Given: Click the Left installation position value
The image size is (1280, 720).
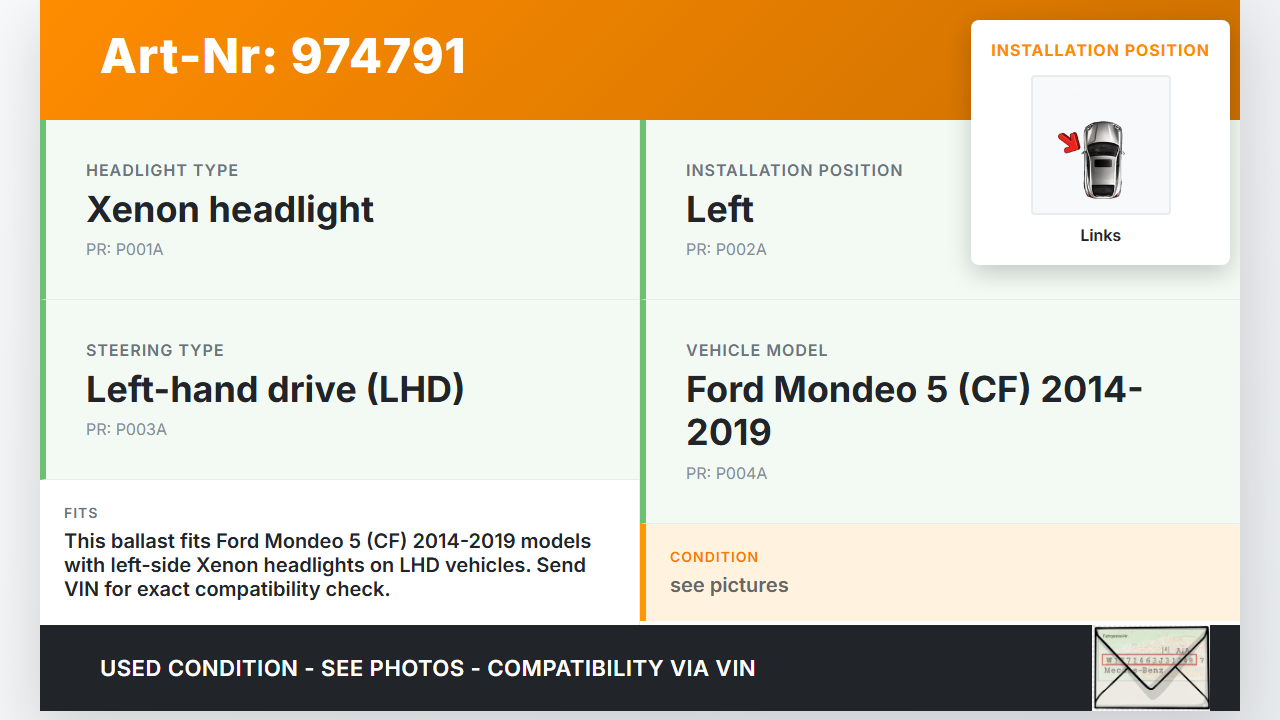Looking at the screenshot, I should pyautogui.click(x=719, y=209).
